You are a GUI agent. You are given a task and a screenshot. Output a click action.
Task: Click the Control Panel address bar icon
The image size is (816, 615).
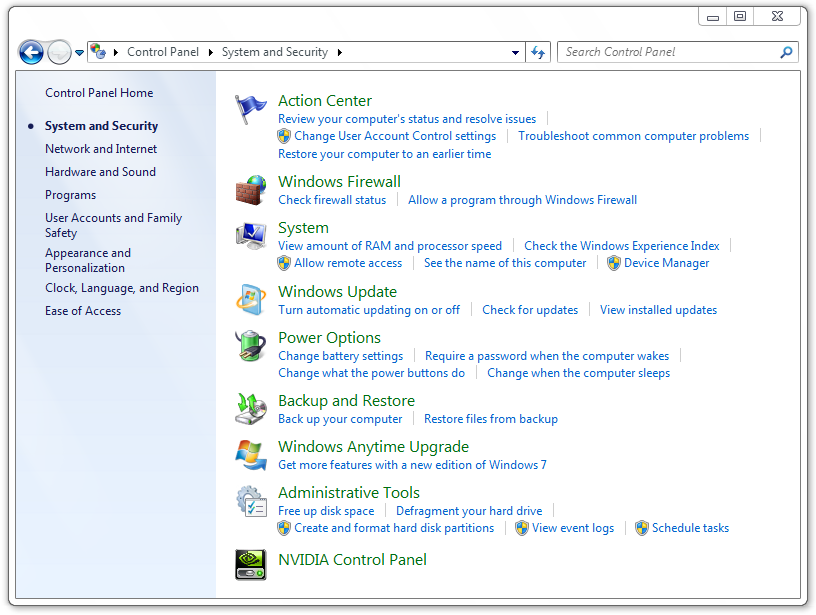click(x=98, y=52)
